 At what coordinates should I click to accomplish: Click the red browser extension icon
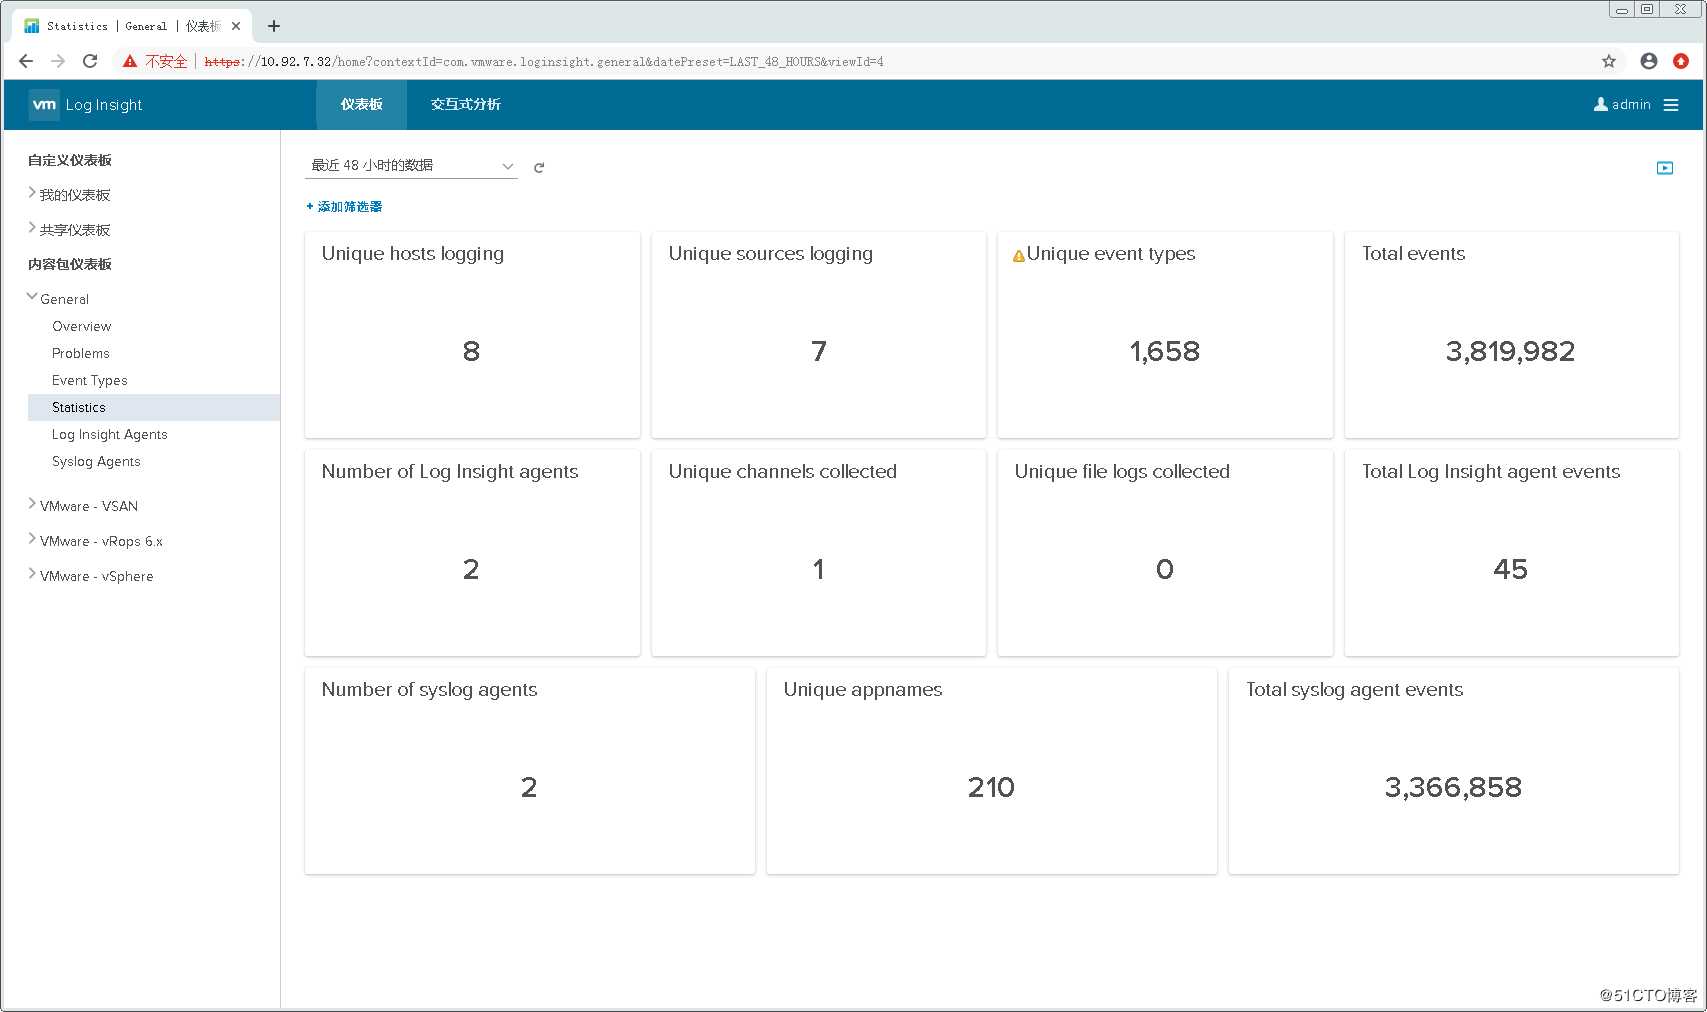click(1681, 62)
